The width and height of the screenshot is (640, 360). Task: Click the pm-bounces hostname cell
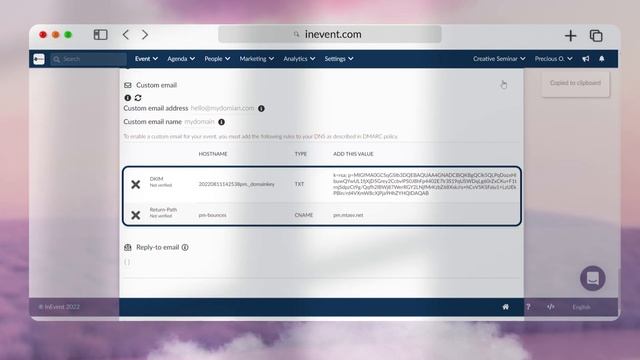click(212, 215)
